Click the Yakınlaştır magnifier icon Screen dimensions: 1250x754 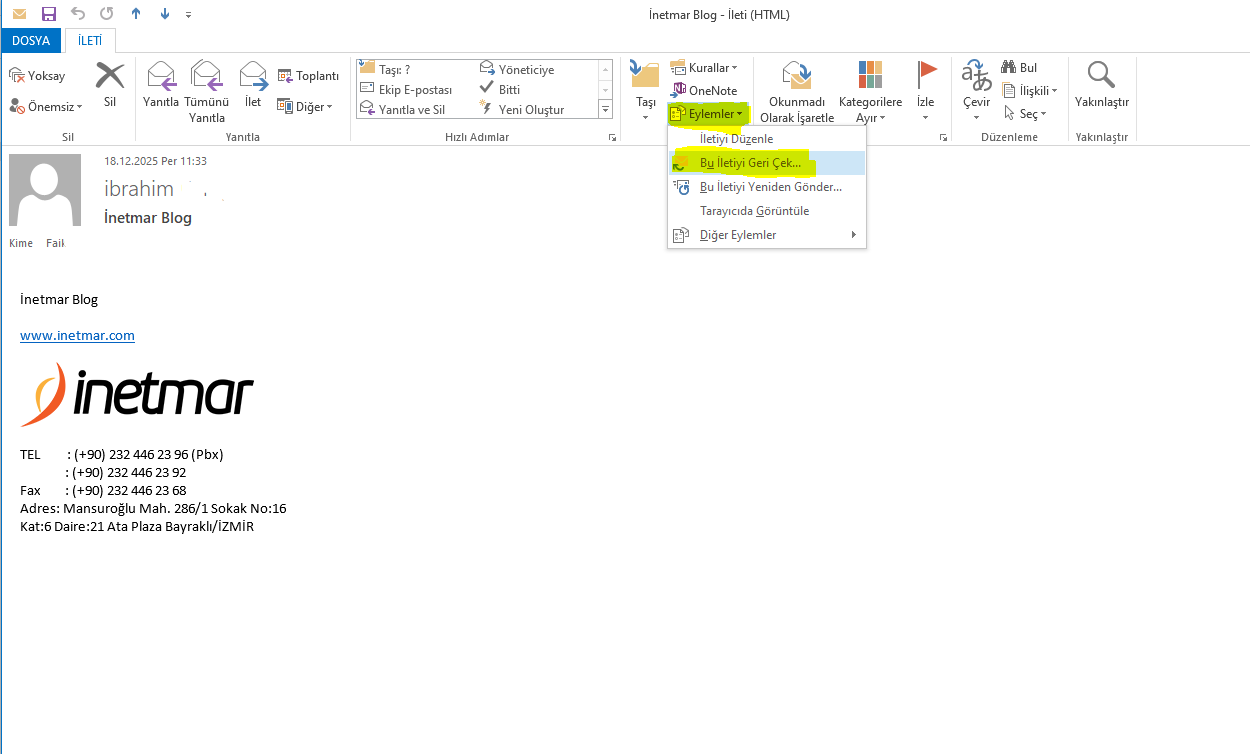pyautogui.click(x=1101, y=76)
